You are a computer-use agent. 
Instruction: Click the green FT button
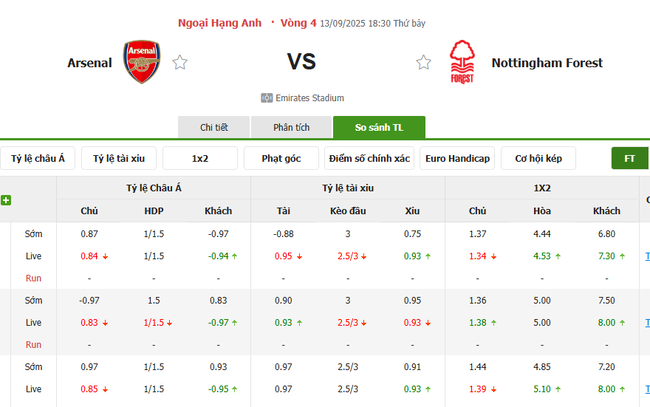click(630, 159)
